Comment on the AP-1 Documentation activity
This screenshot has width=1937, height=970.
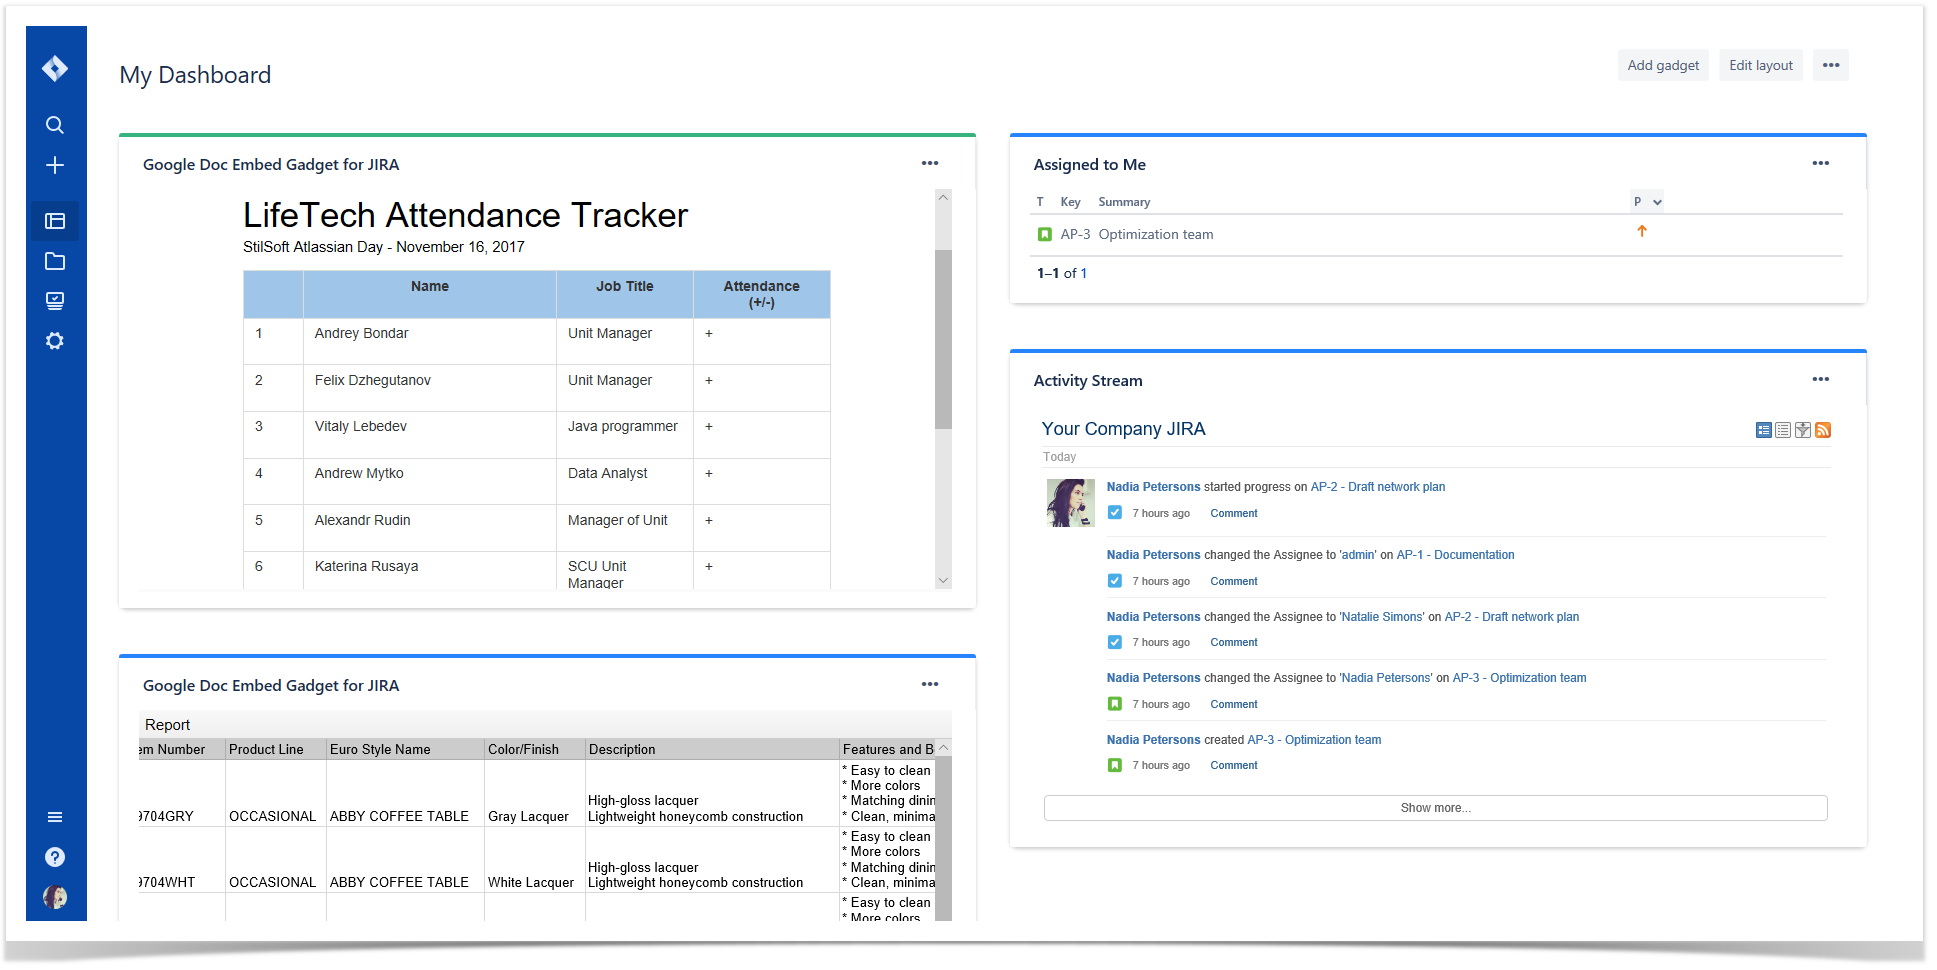pos(1234,581)
